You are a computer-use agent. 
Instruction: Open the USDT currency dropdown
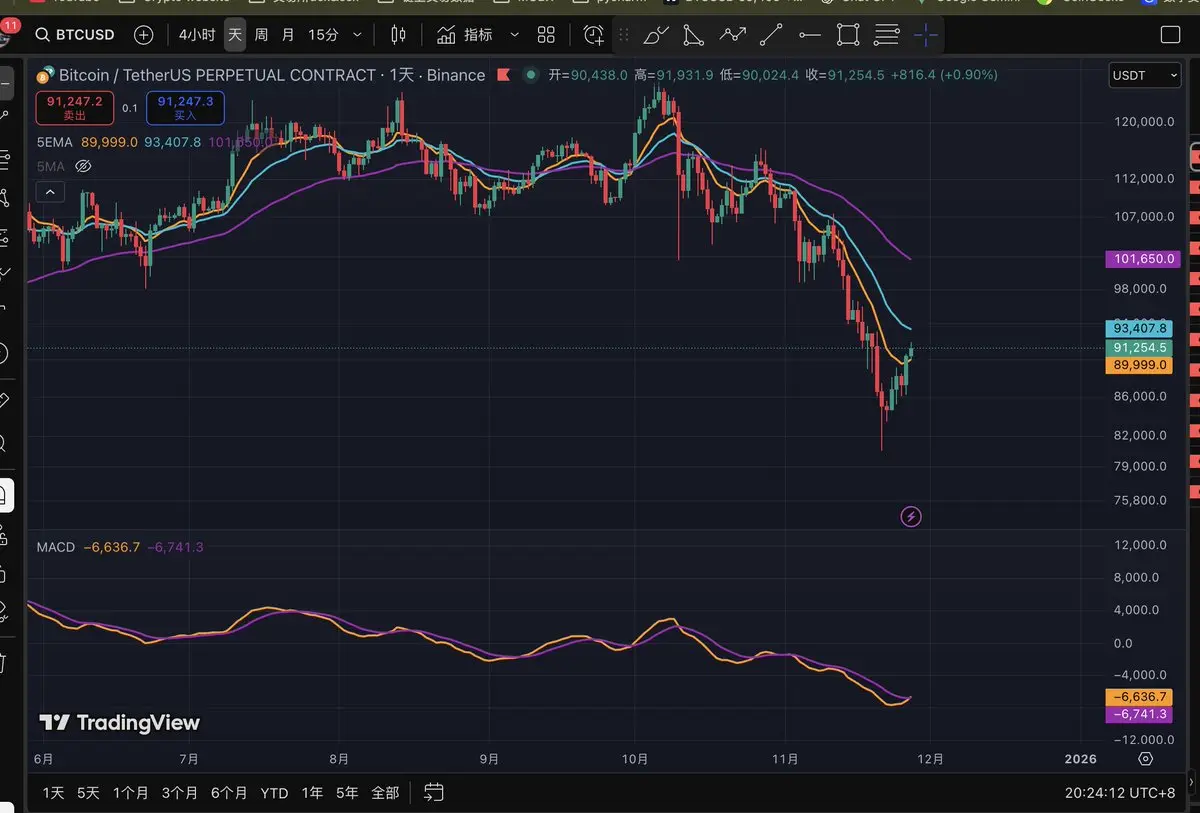1146,75
